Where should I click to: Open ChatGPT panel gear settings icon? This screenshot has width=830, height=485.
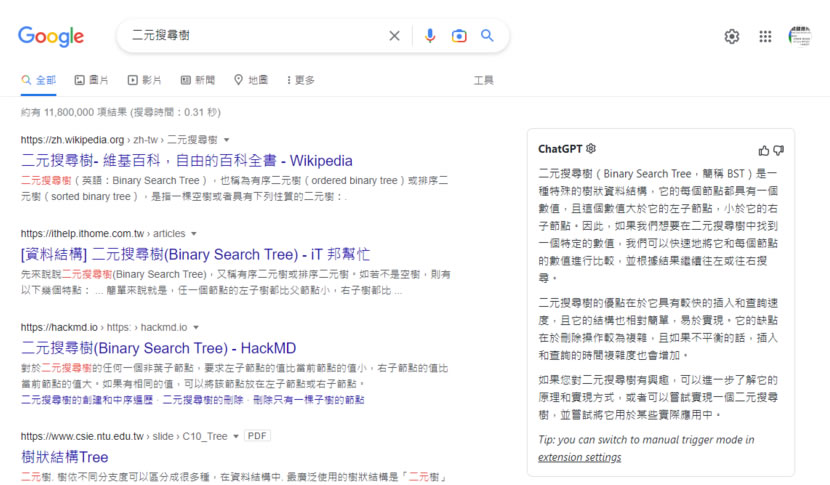(x=591, y=149)
